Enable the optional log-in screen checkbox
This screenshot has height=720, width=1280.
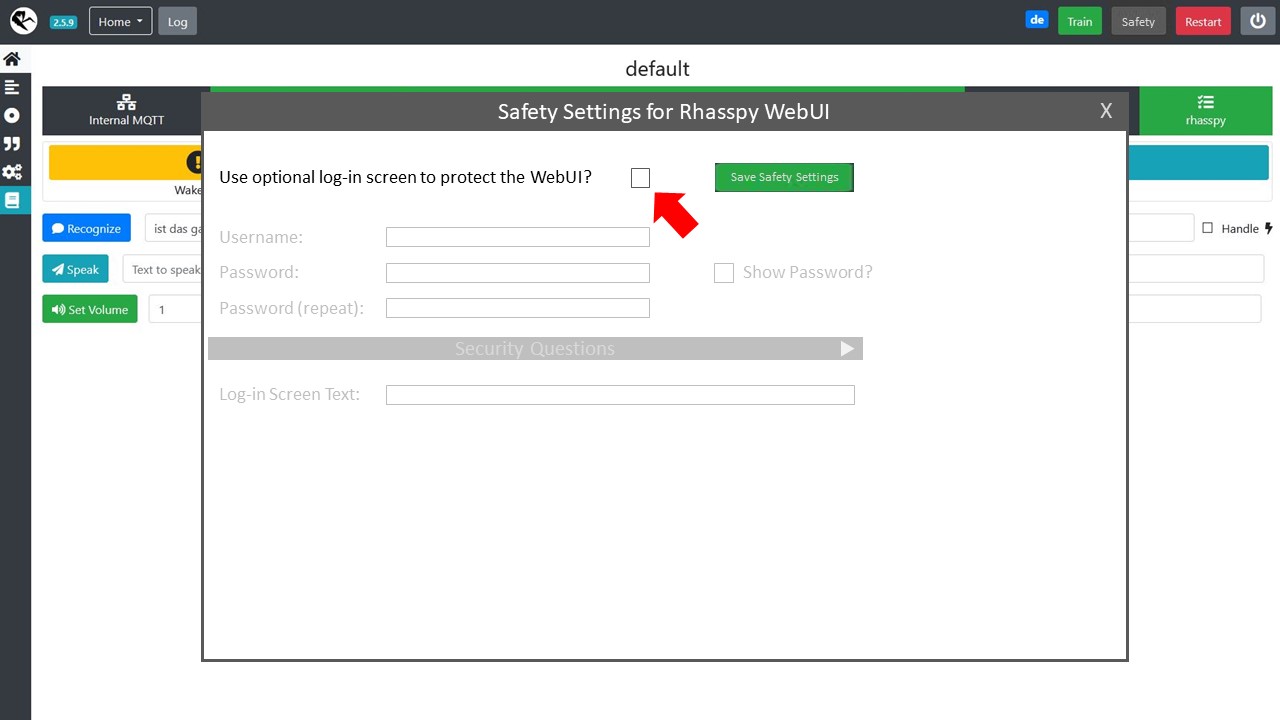tap(640, 177)
